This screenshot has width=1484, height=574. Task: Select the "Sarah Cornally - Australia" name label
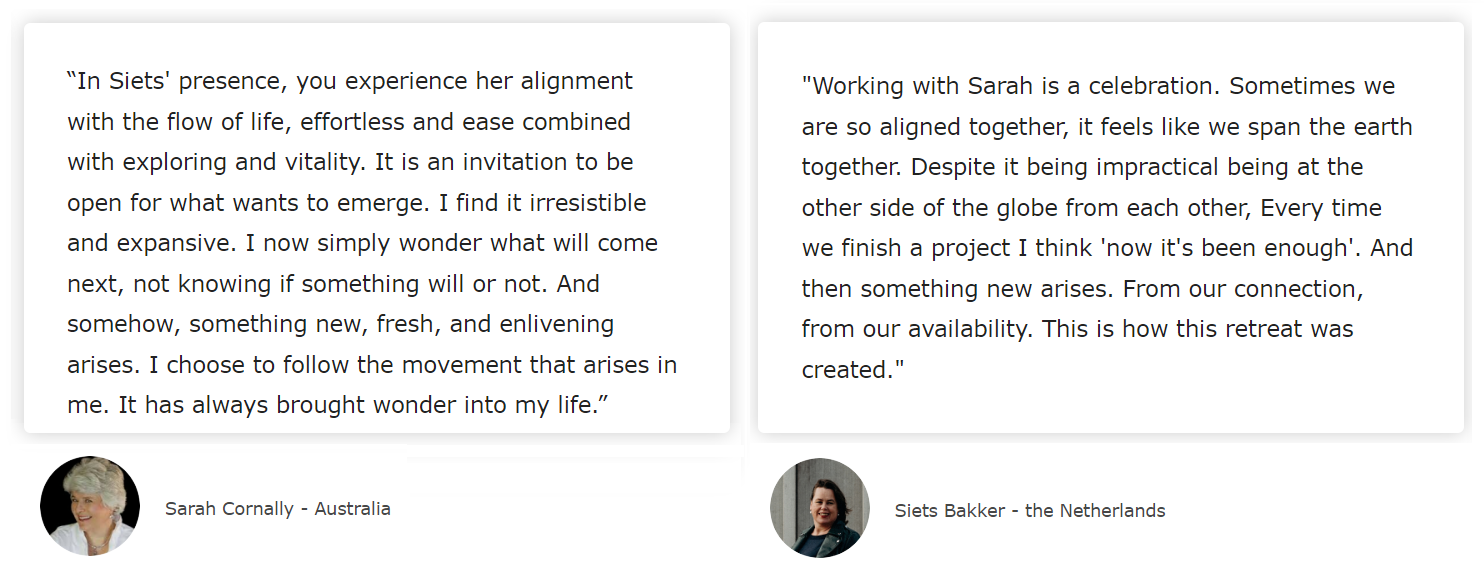point(278,509)
